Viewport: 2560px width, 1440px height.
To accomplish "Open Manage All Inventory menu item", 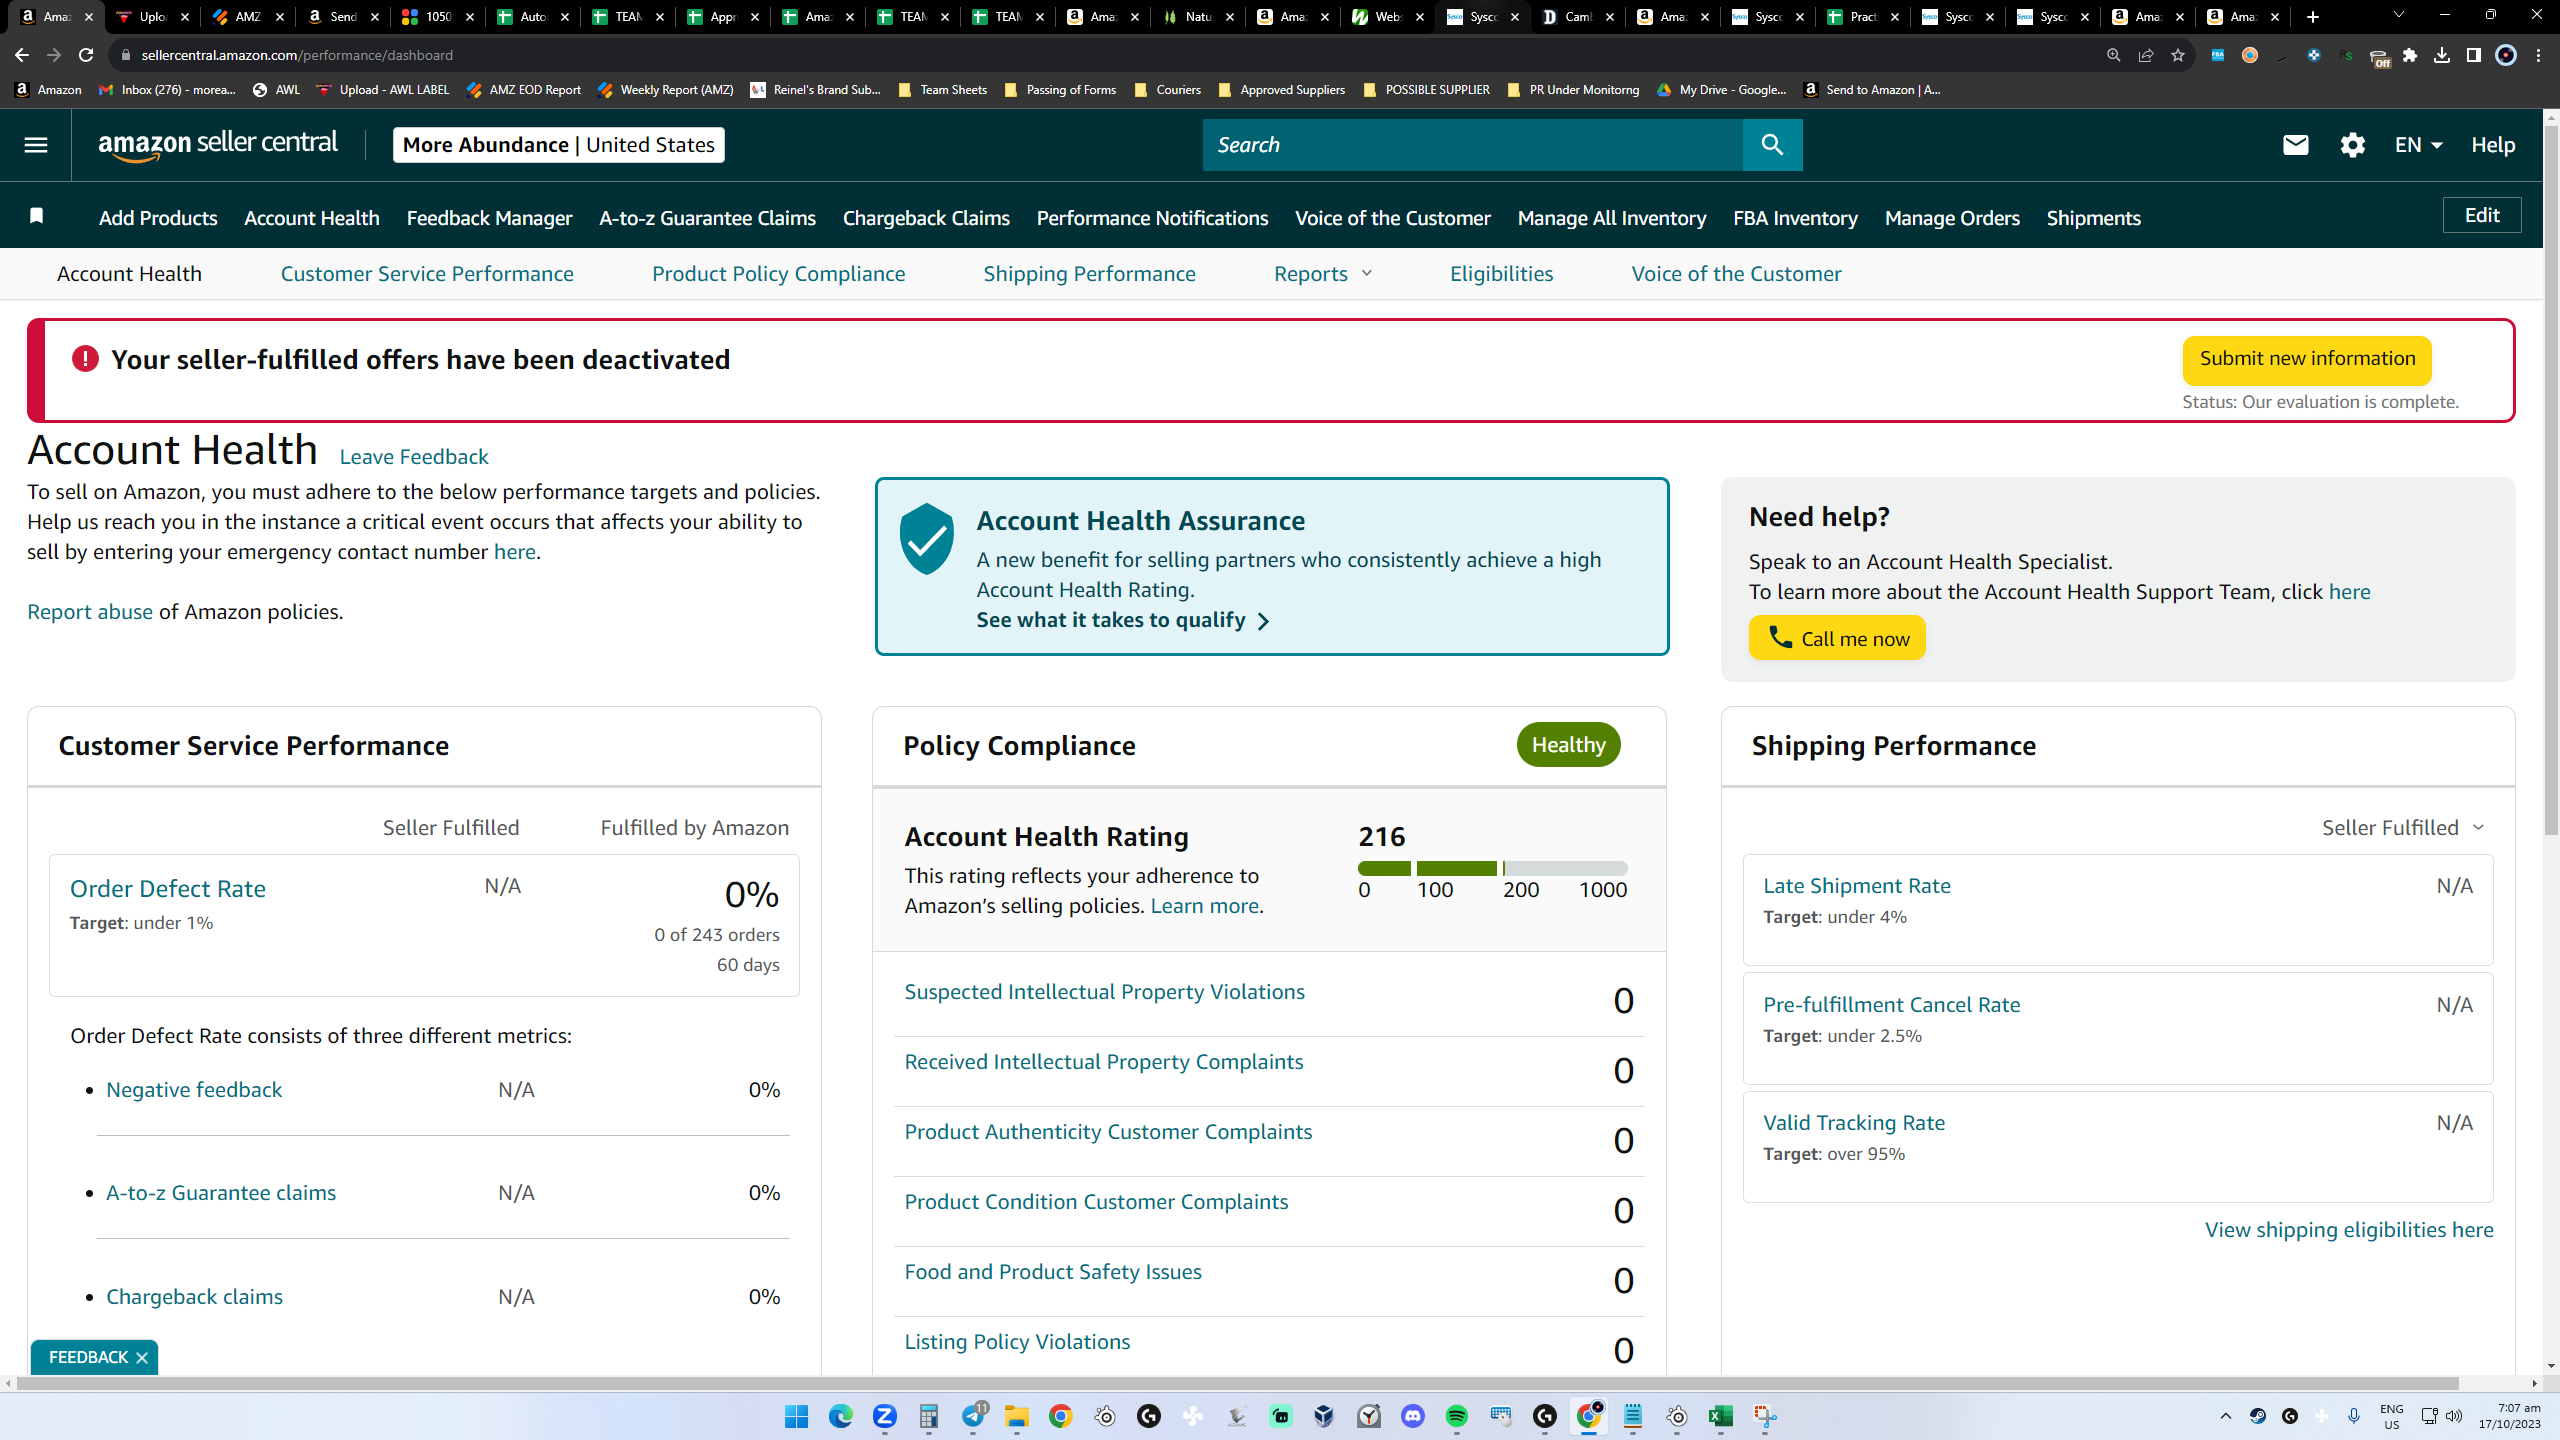I will (x=1612, y=218).
